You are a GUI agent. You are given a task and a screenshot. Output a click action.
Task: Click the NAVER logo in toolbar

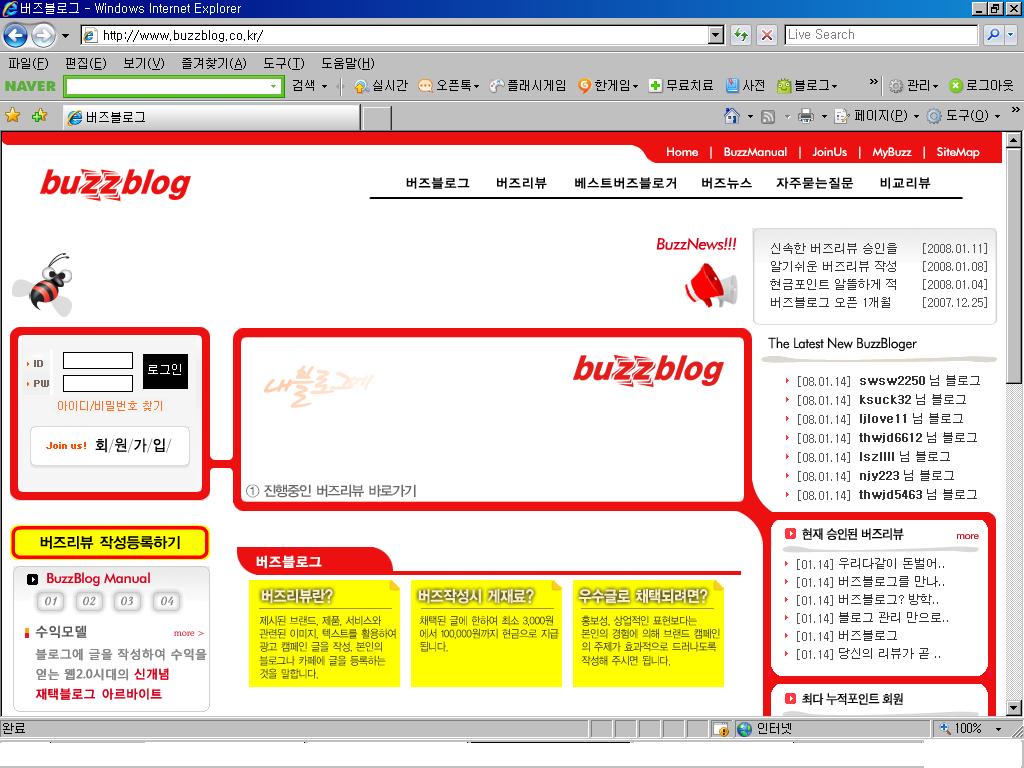30,86
